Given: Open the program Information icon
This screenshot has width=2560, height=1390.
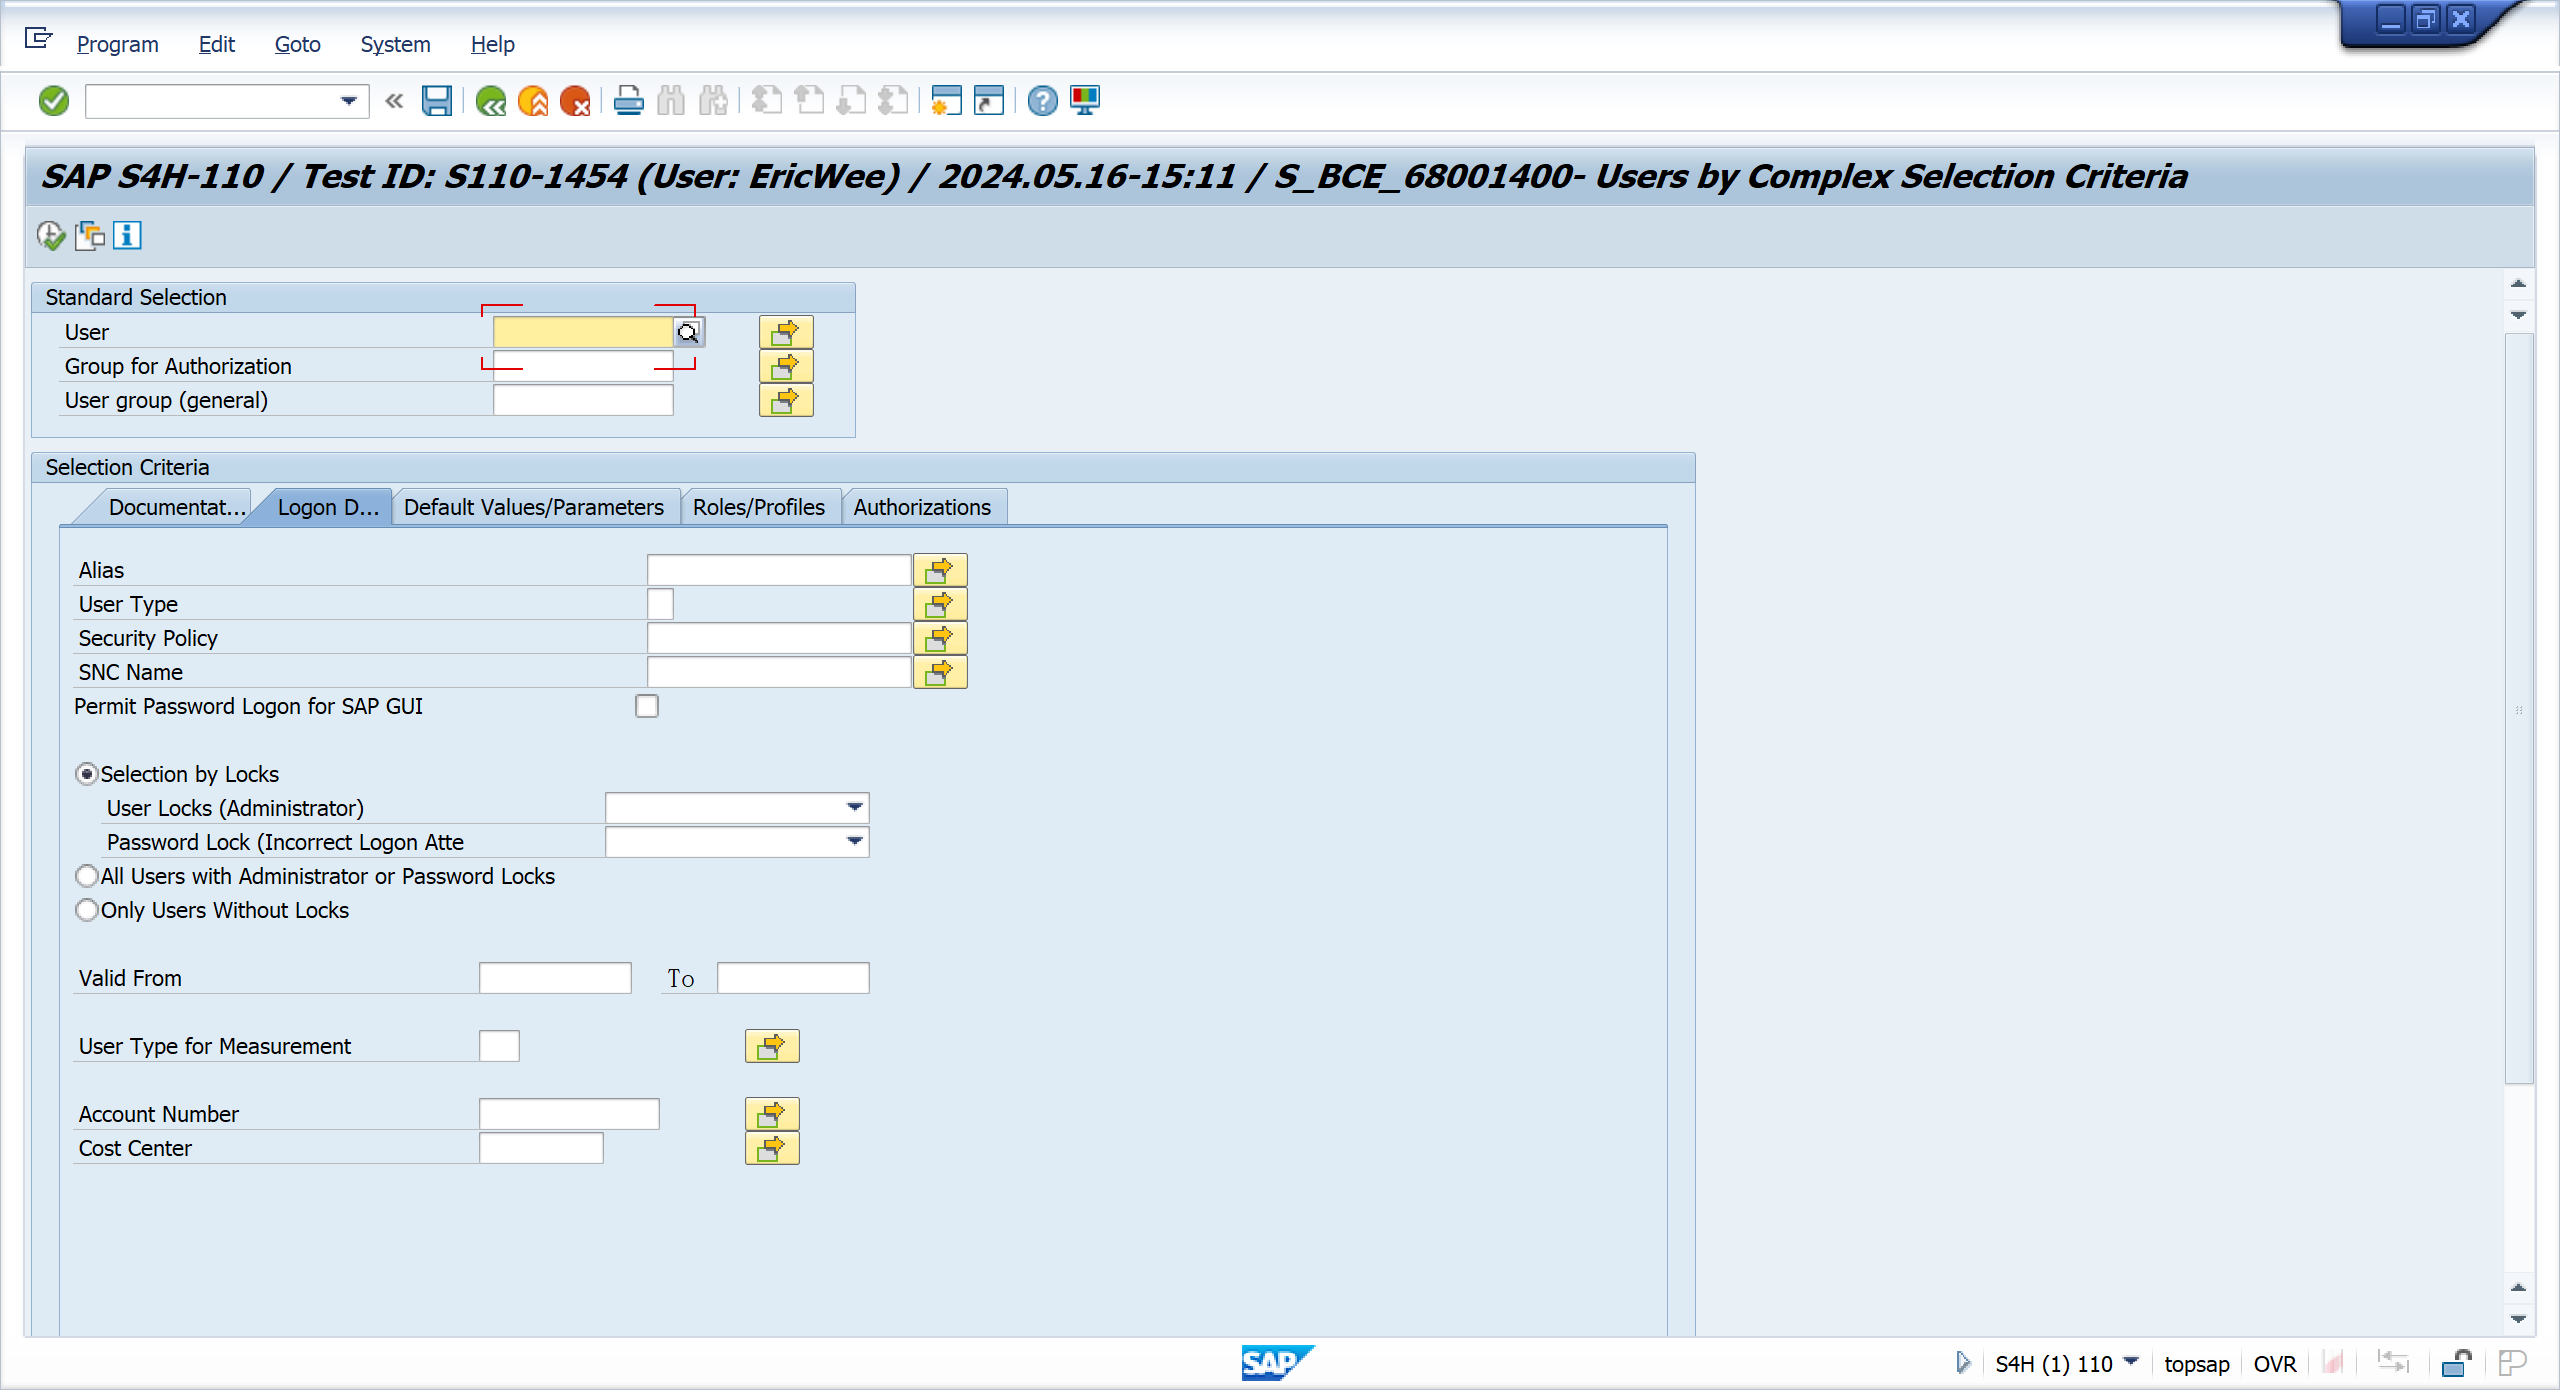Looking at the screenshot, I should point(127,236).
